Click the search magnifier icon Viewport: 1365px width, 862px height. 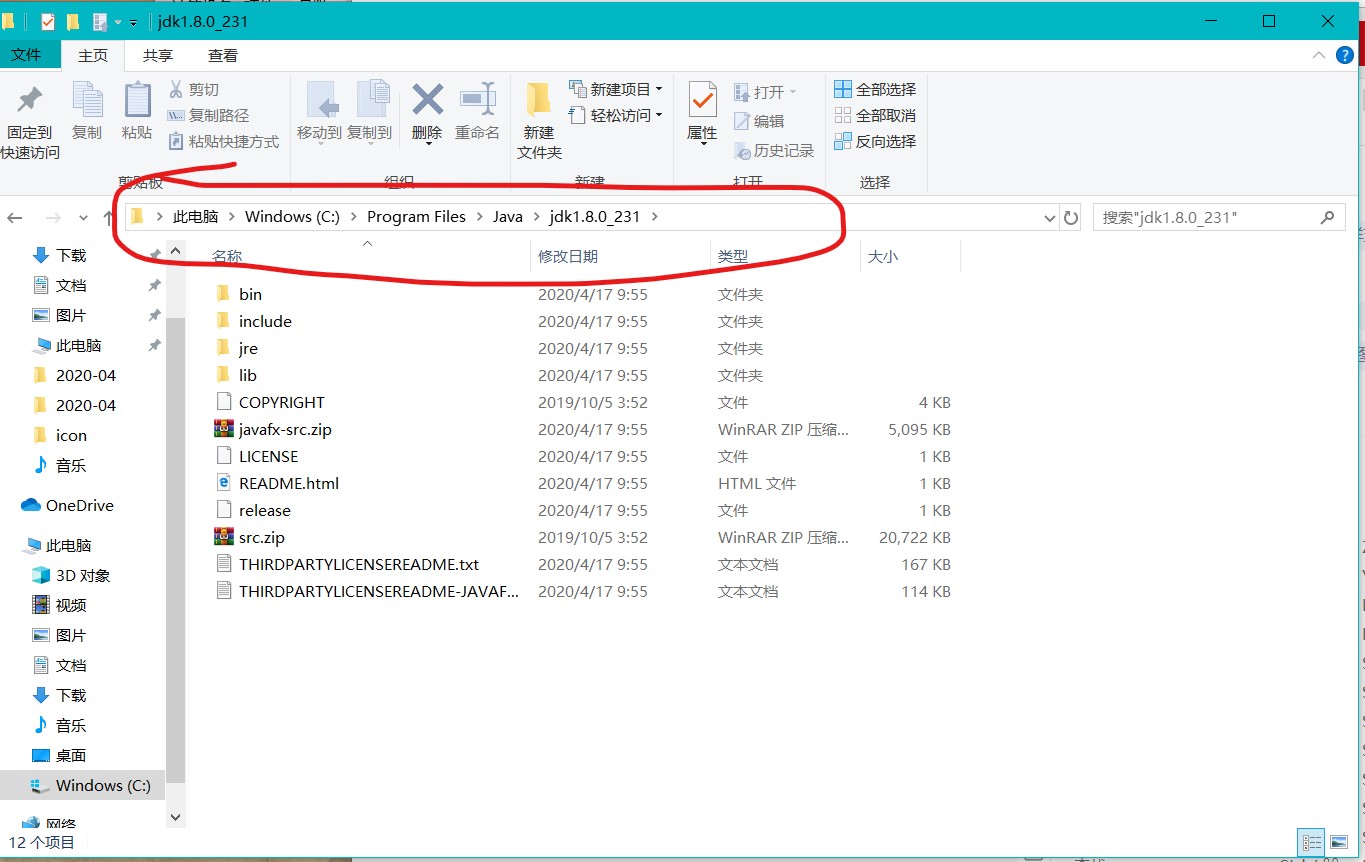pyautogui.click(x=1327, y=217)
